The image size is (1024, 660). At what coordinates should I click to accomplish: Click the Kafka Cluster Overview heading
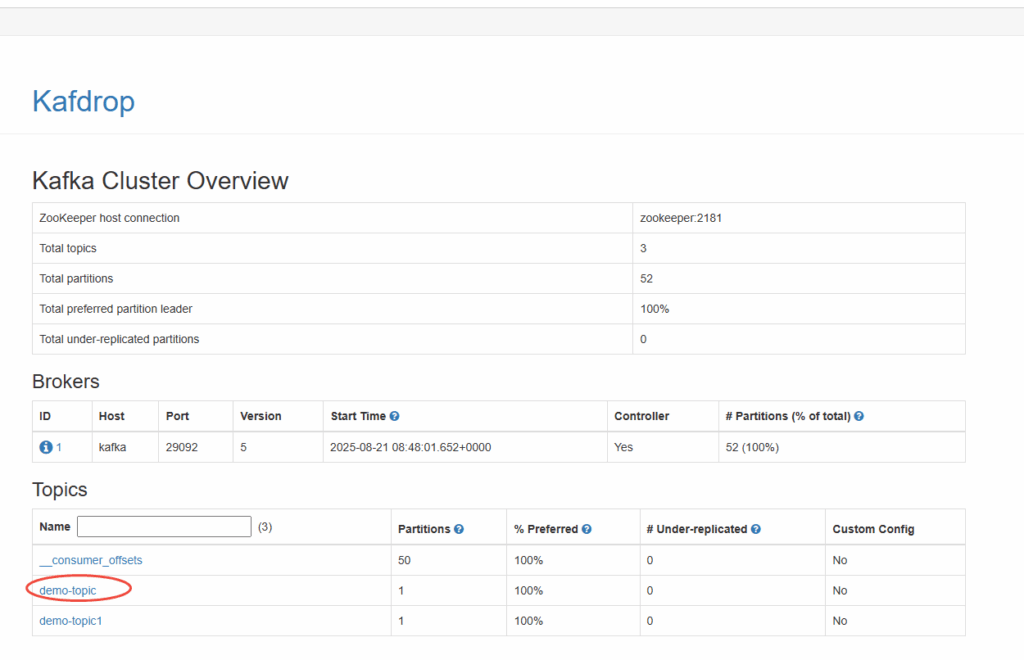tap(160, 181)
